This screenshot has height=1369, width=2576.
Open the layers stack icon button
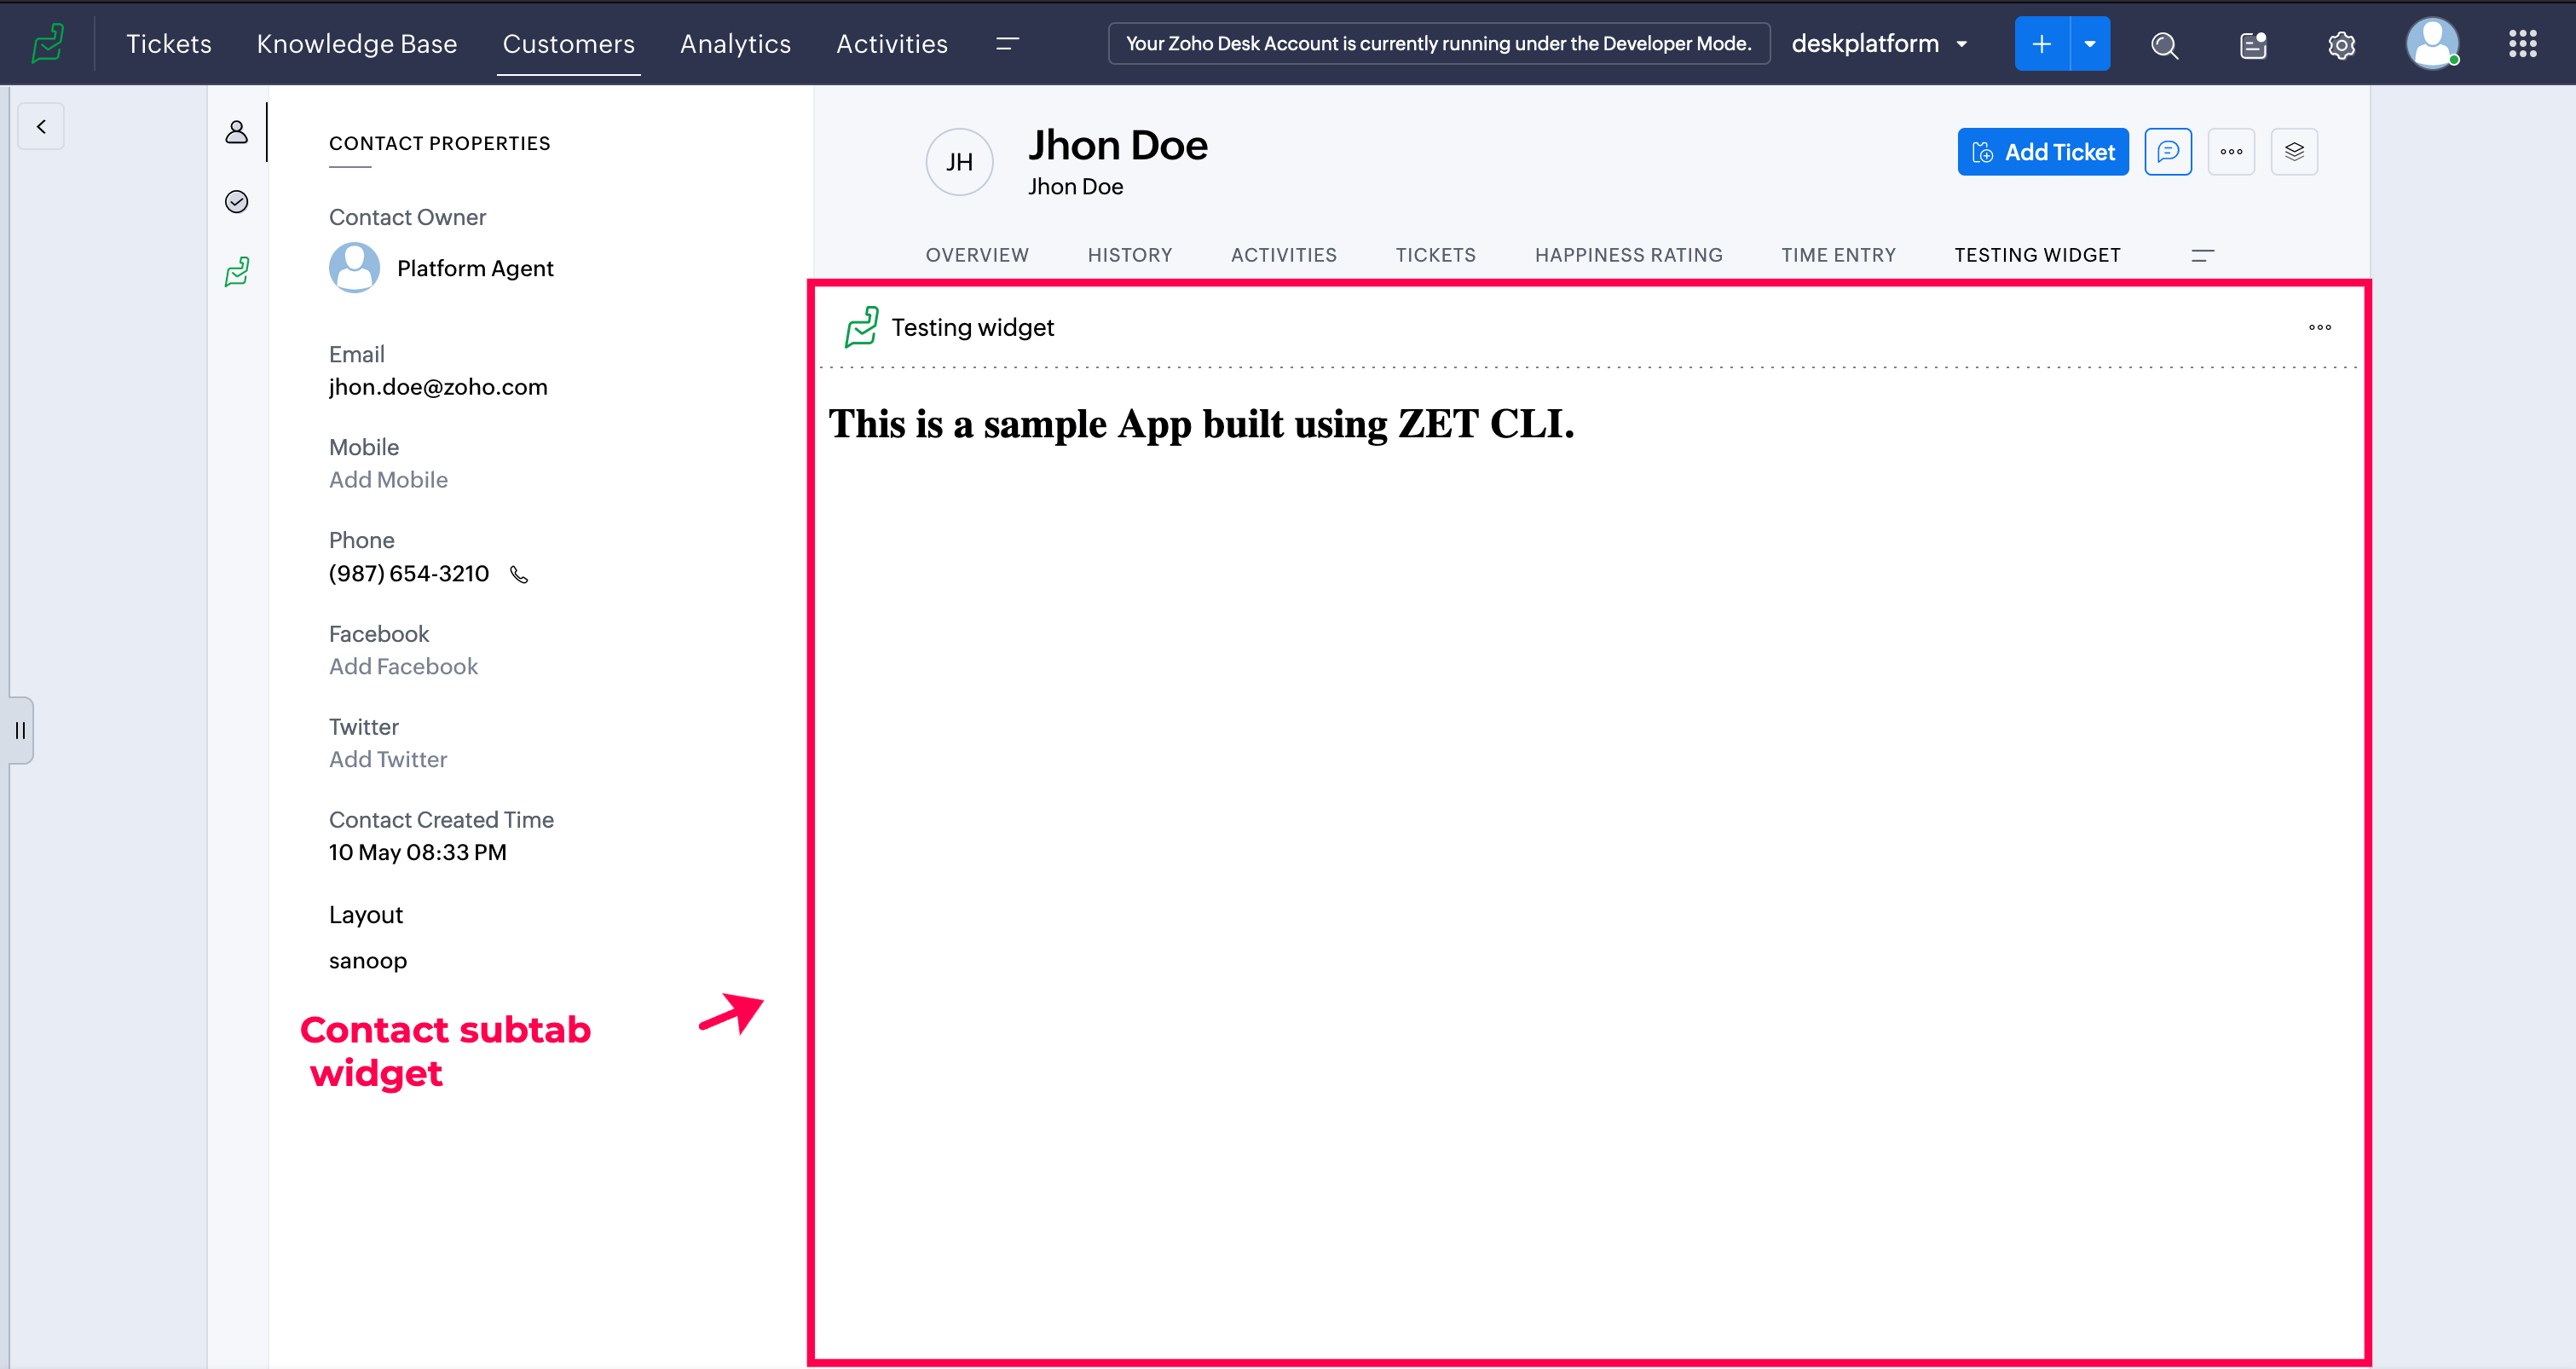2294,152
